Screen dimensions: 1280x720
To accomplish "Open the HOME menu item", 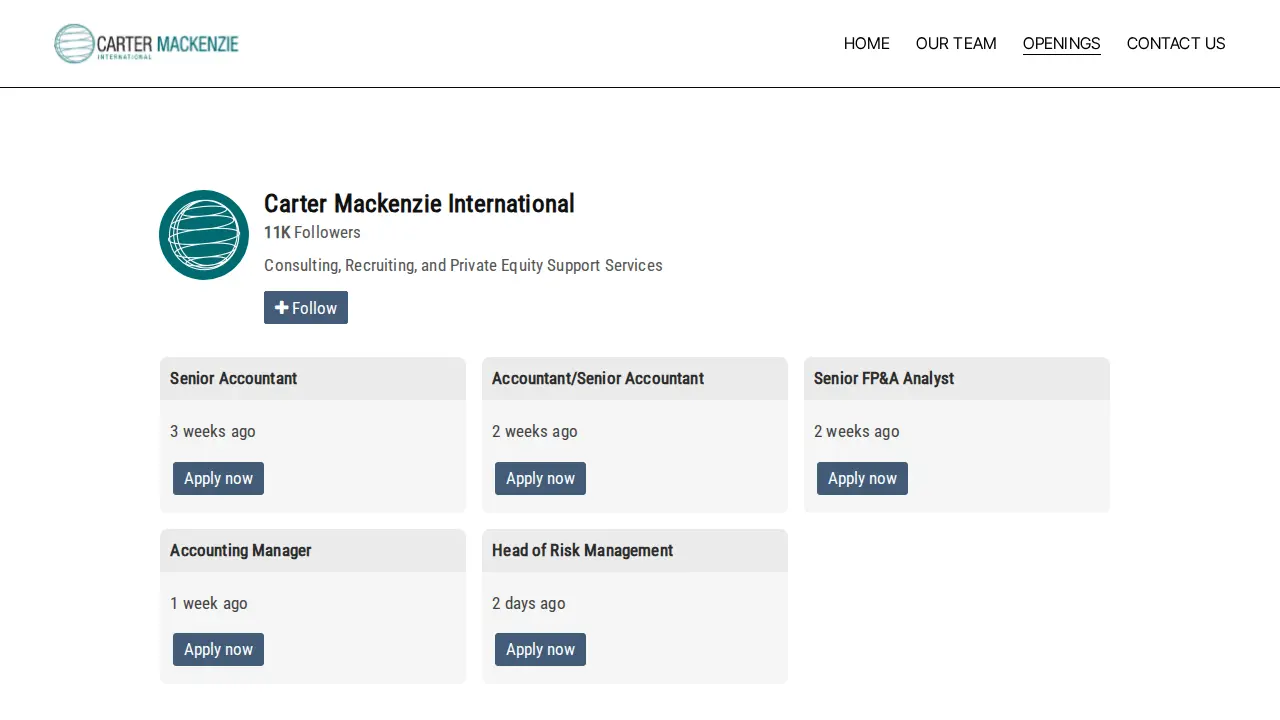I will 866,43.
